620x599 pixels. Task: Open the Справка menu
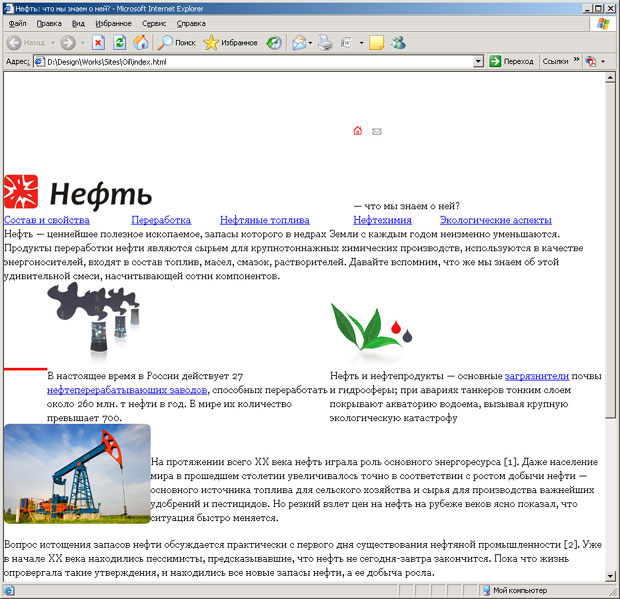point(191,24)
